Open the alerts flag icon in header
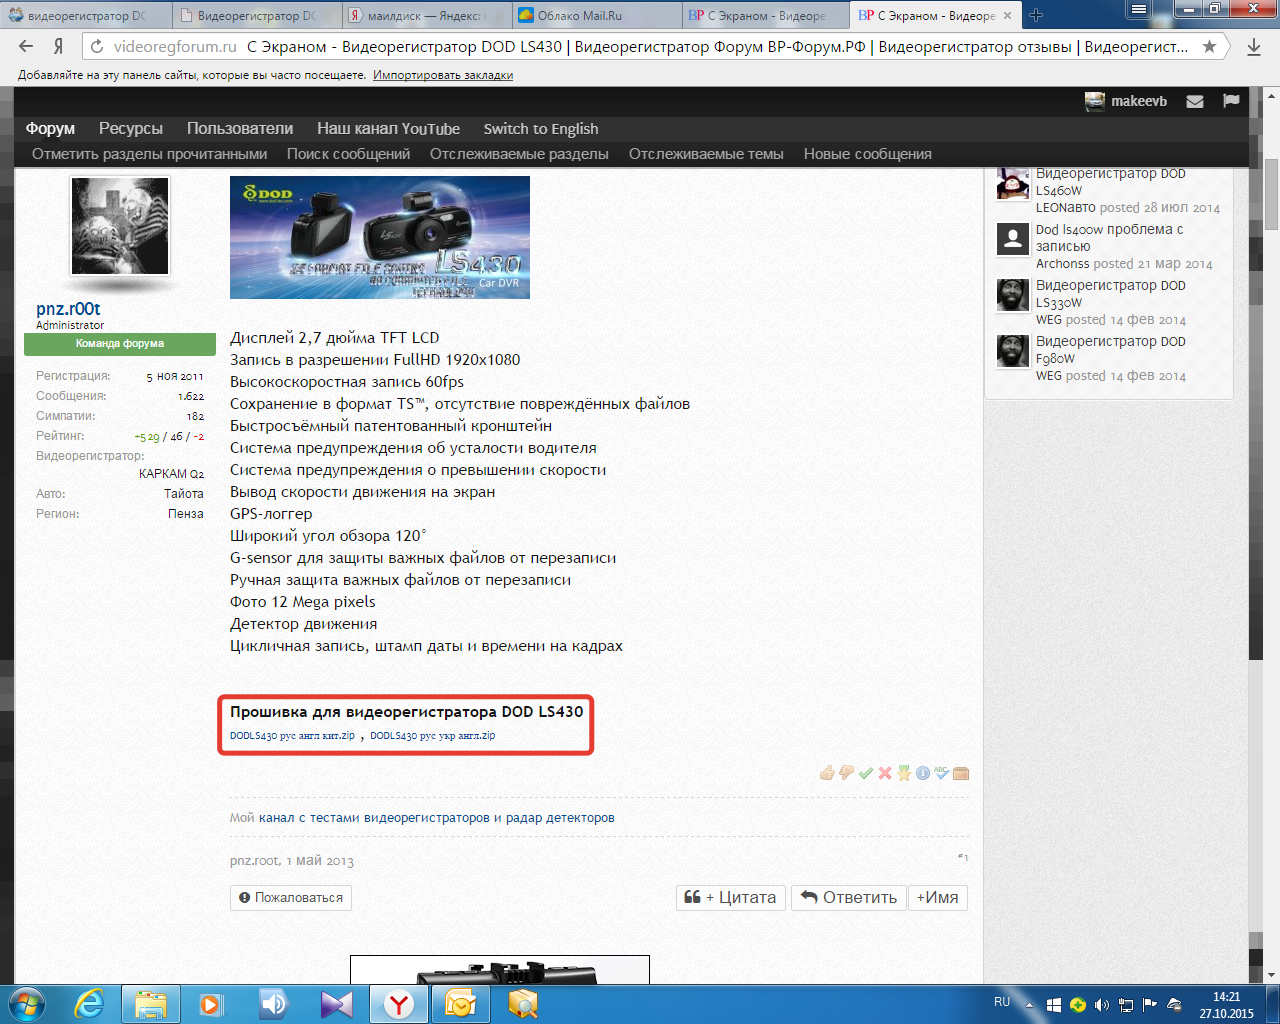The height and width of the screenshot is (1024, 1280). coord(1231,101)
